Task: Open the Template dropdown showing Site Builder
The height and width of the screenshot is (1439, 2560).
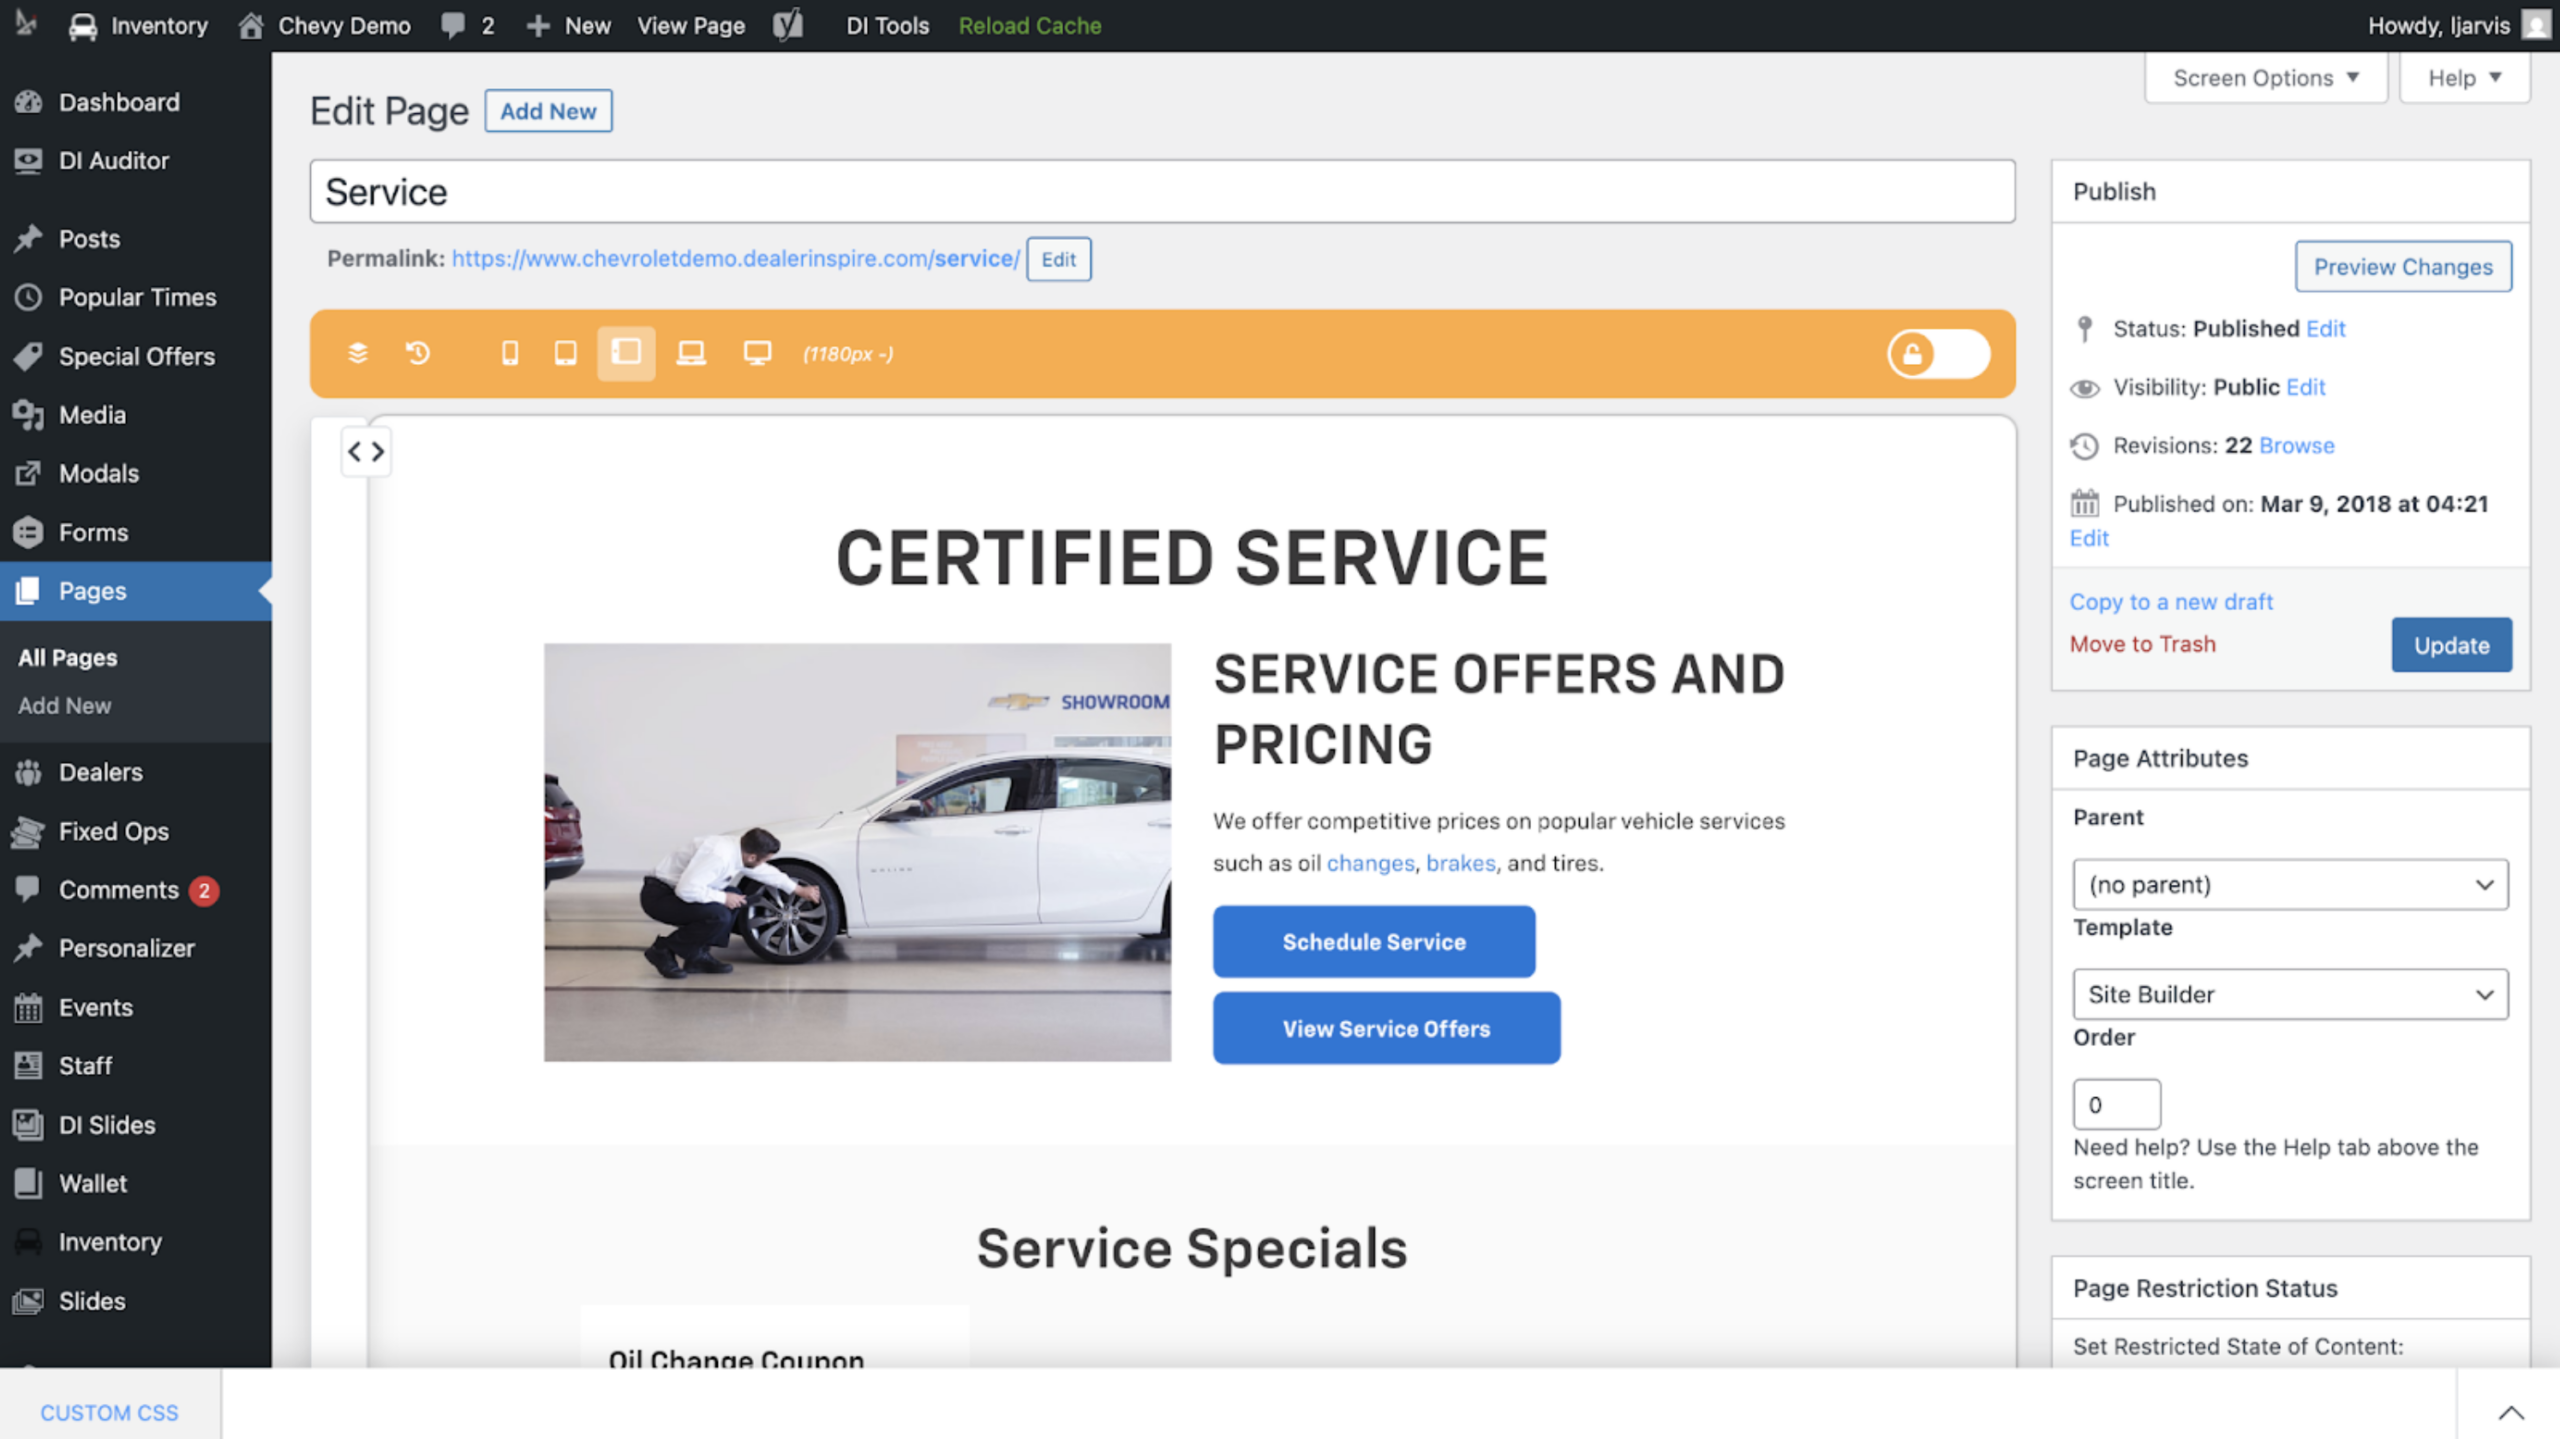Action: pos(2290,994)
